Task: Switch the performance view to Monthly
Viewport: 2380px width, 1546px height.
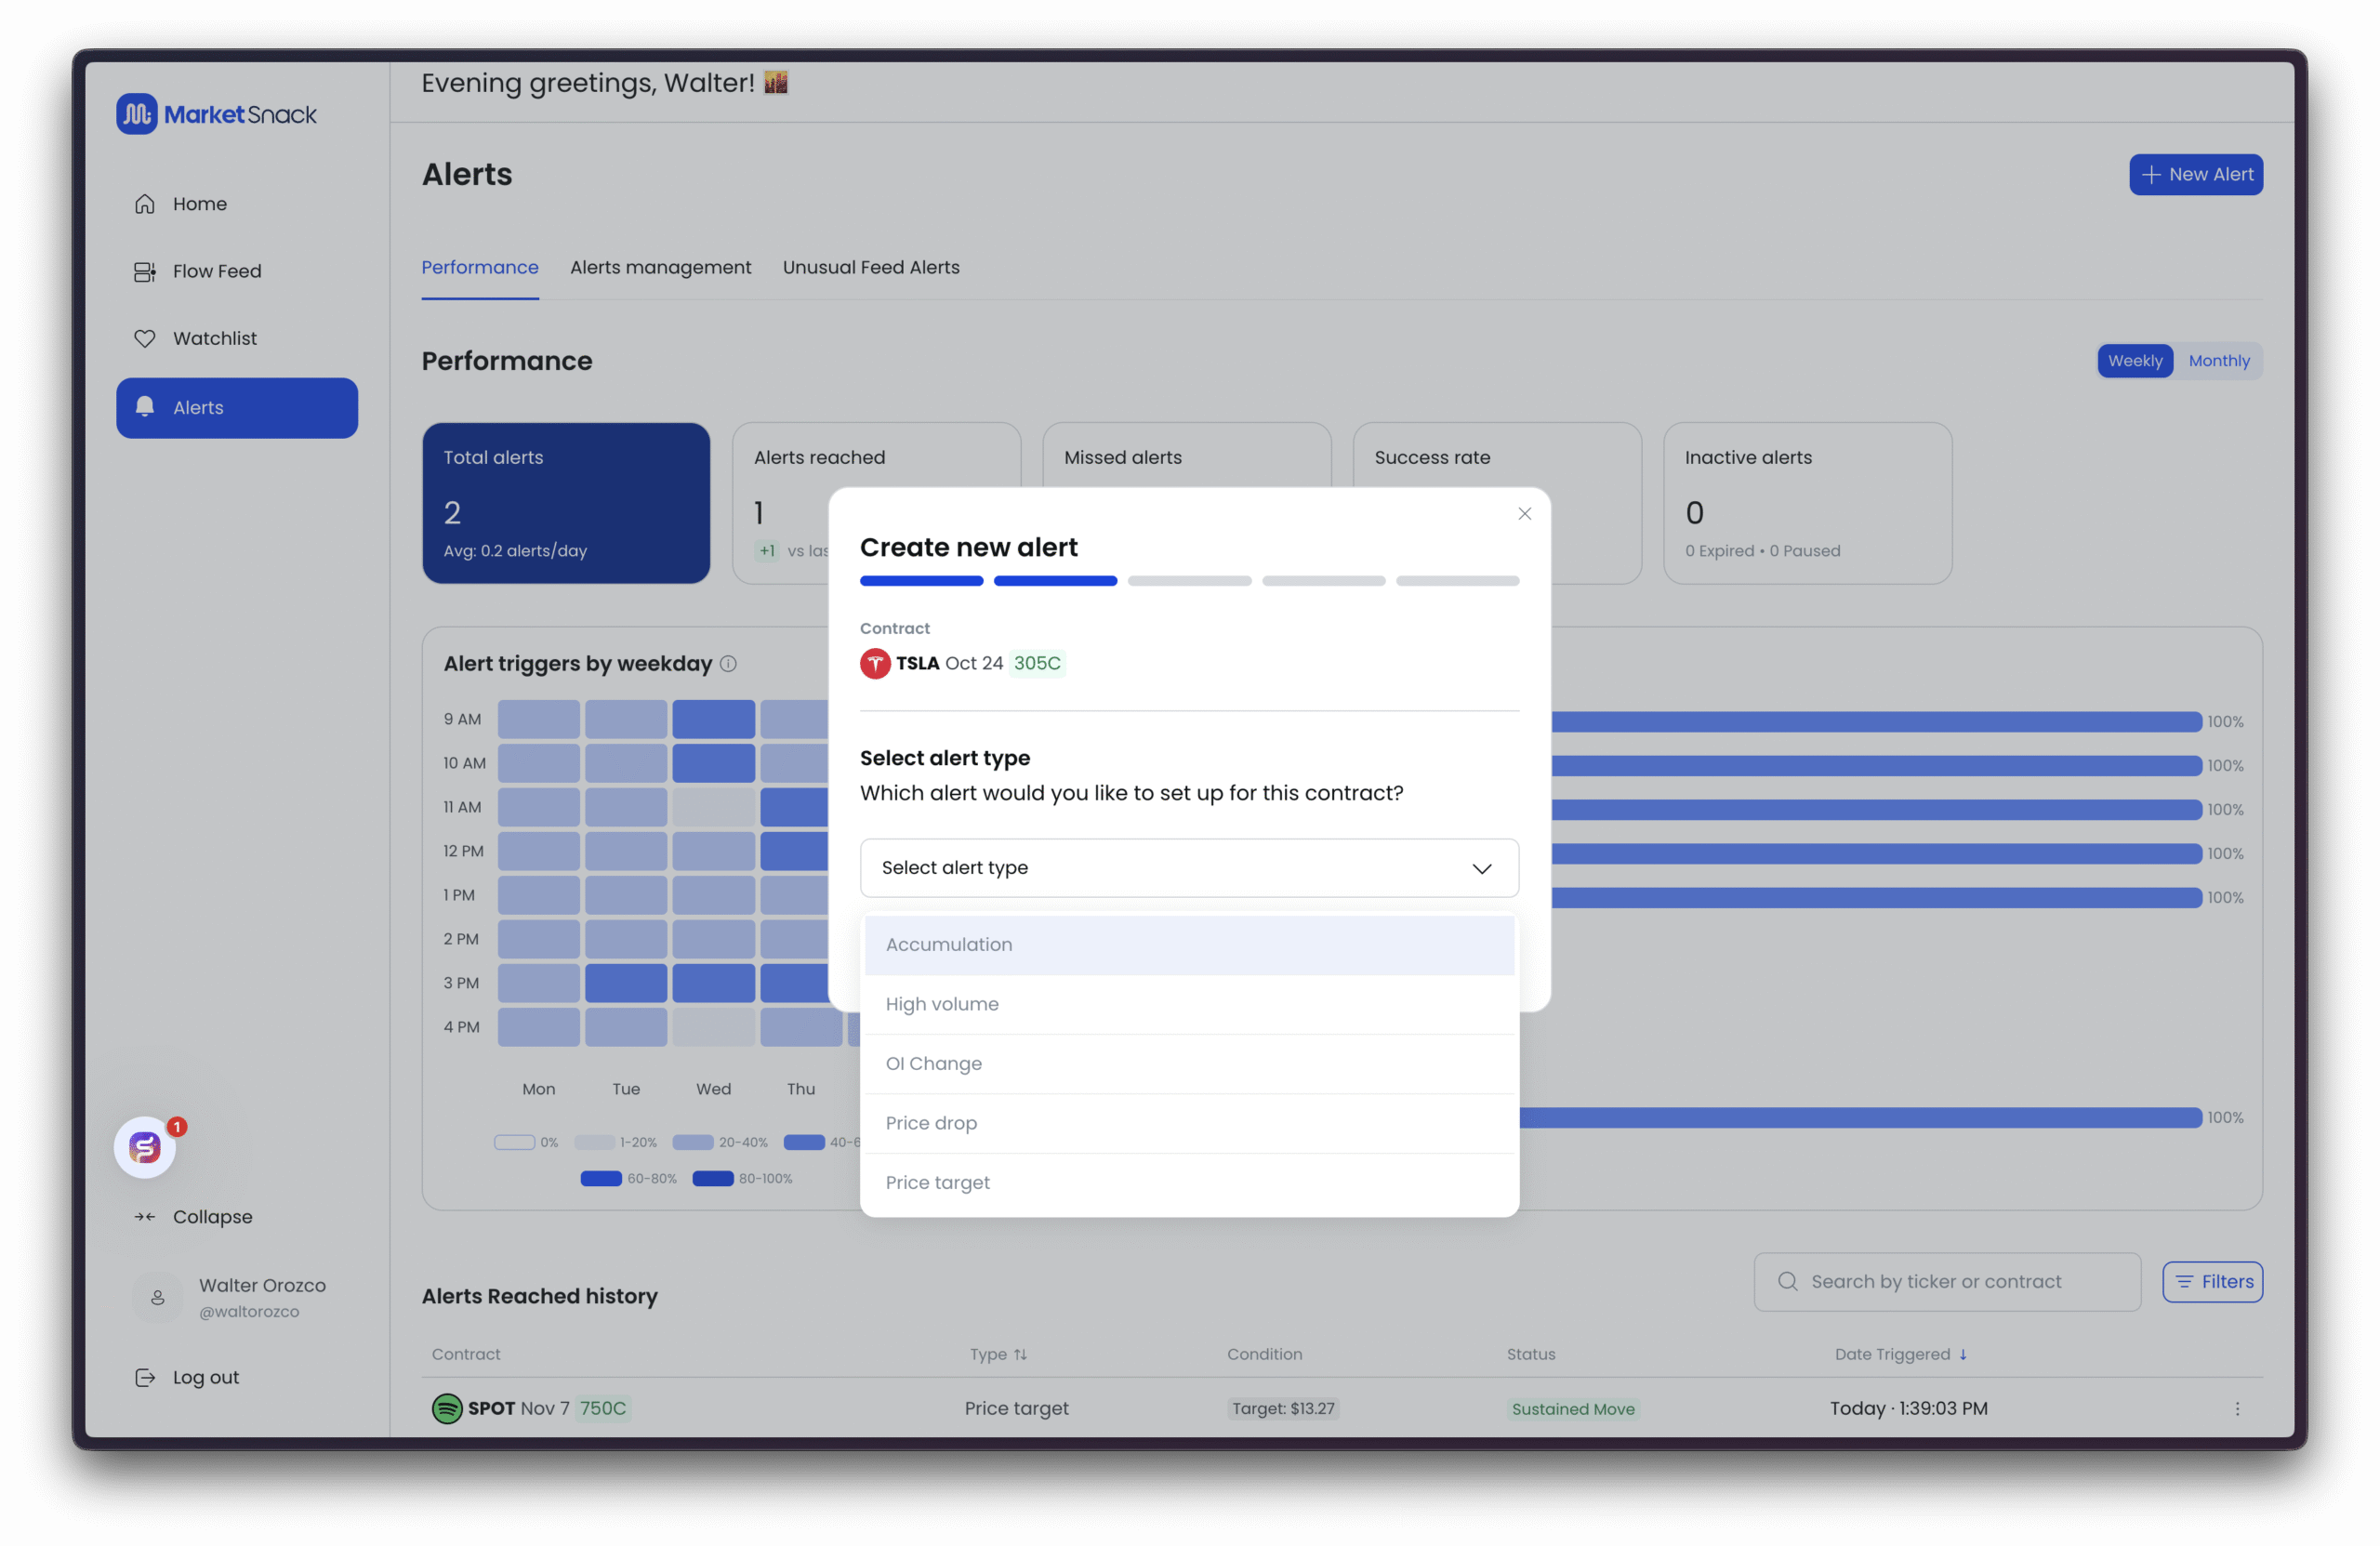Action: 2218,361
